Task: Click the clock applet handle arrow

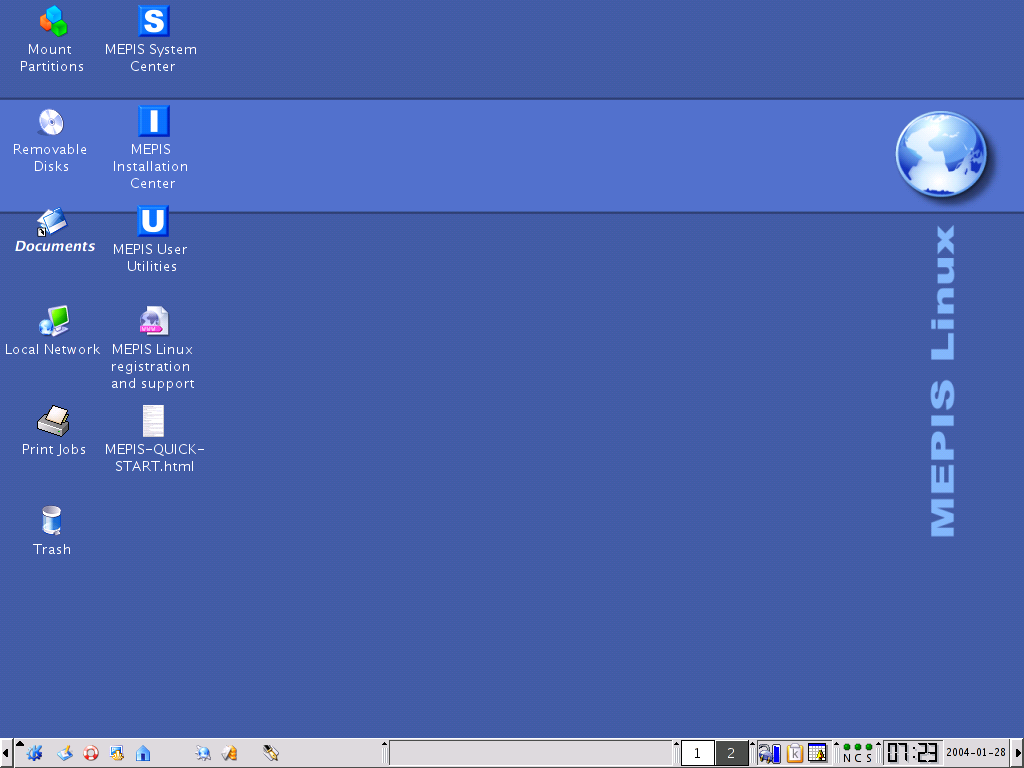Action: [x=878, y=744]
